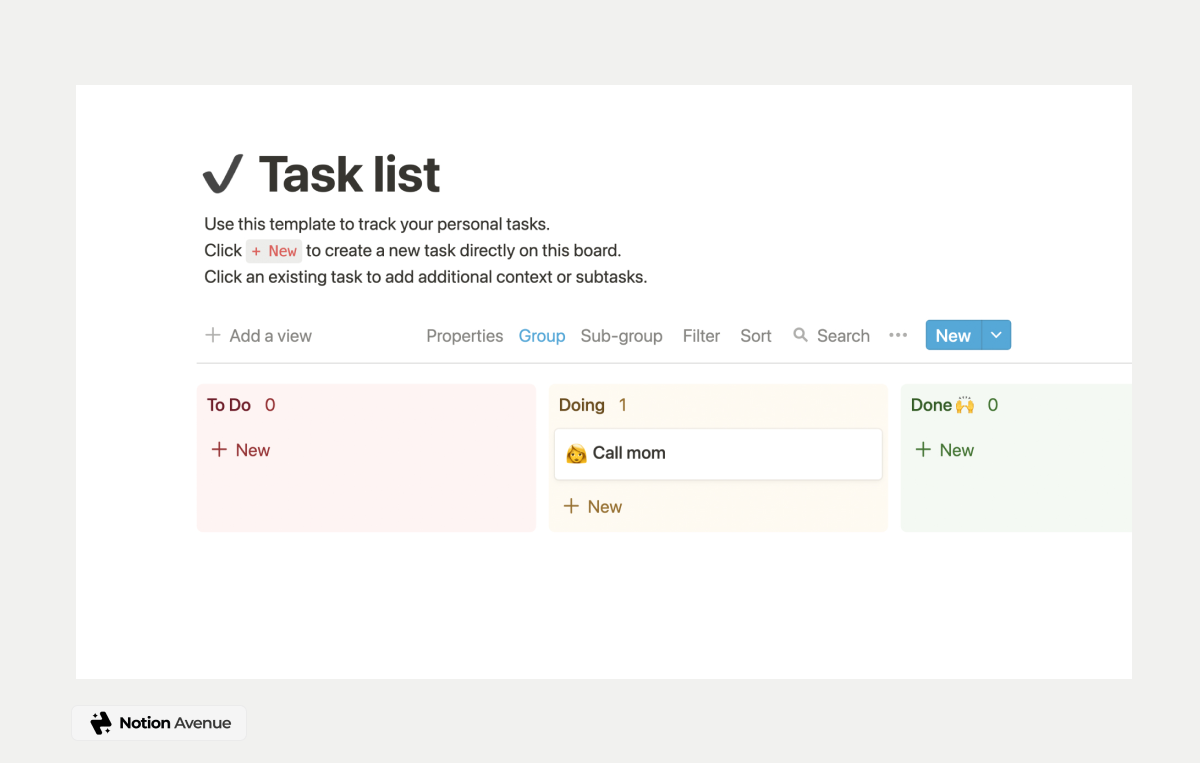Open the Sort options
The image size is (1200, 763).
[x=755, y=336]
